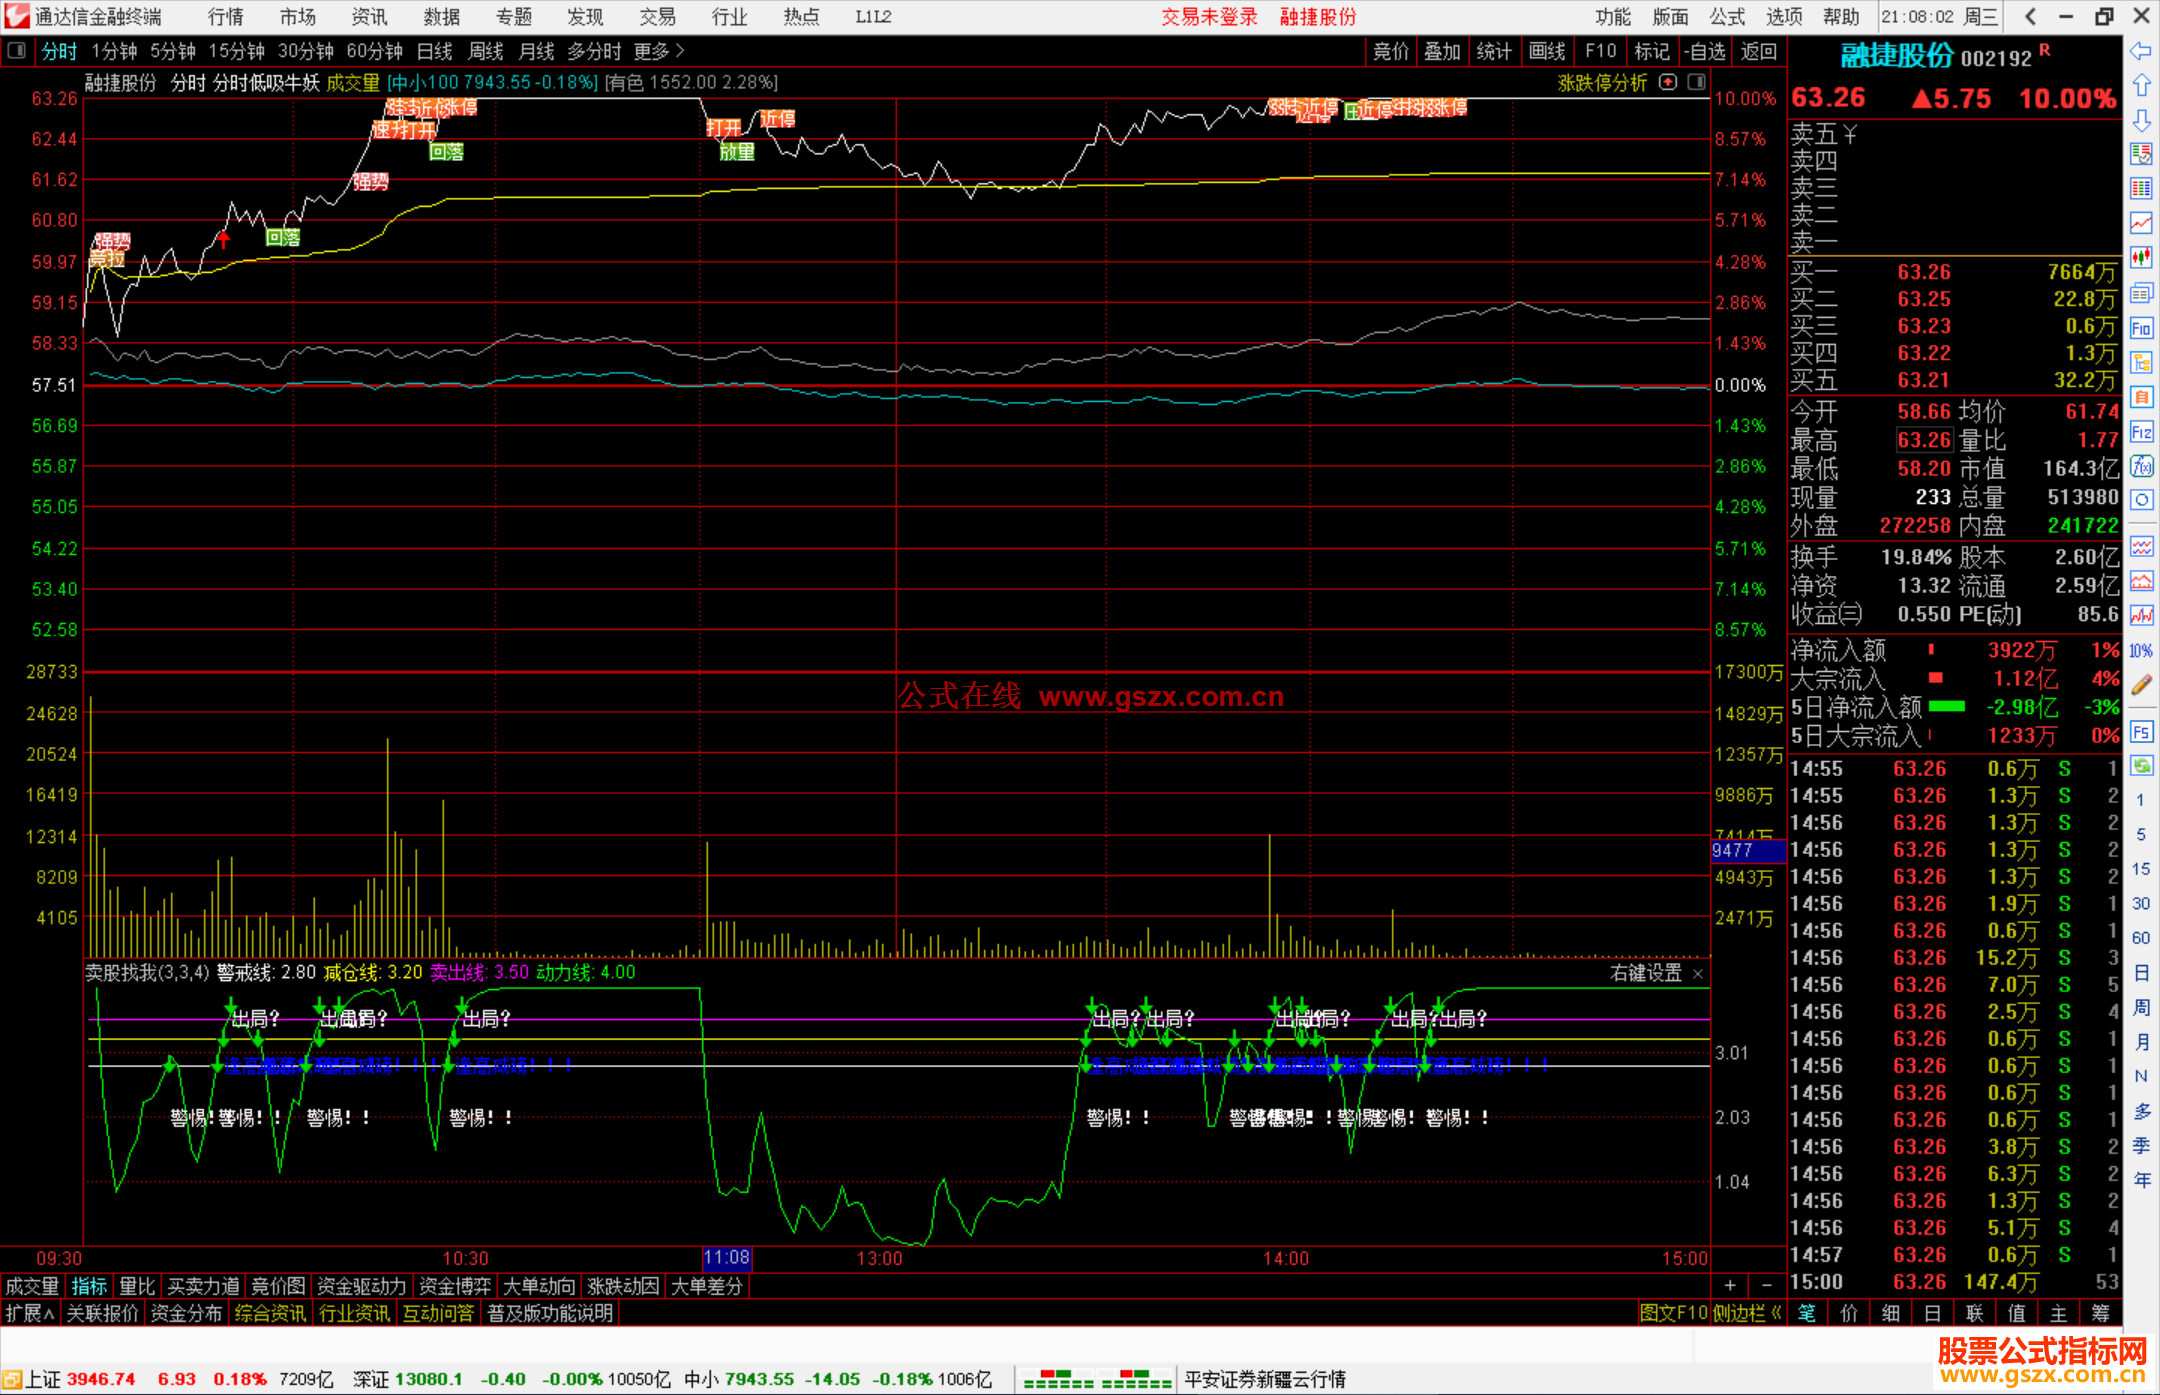Click the candlestick chart icon in right sidebar
Image resolution: width=2160 pixels, height=1395 pixels.
2141,257
